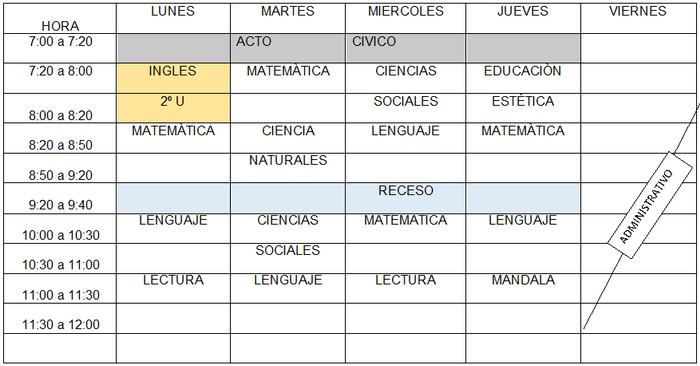
Task: Click the ESTÈTICA cell on Thursday
Action: (x=523, y=108)
